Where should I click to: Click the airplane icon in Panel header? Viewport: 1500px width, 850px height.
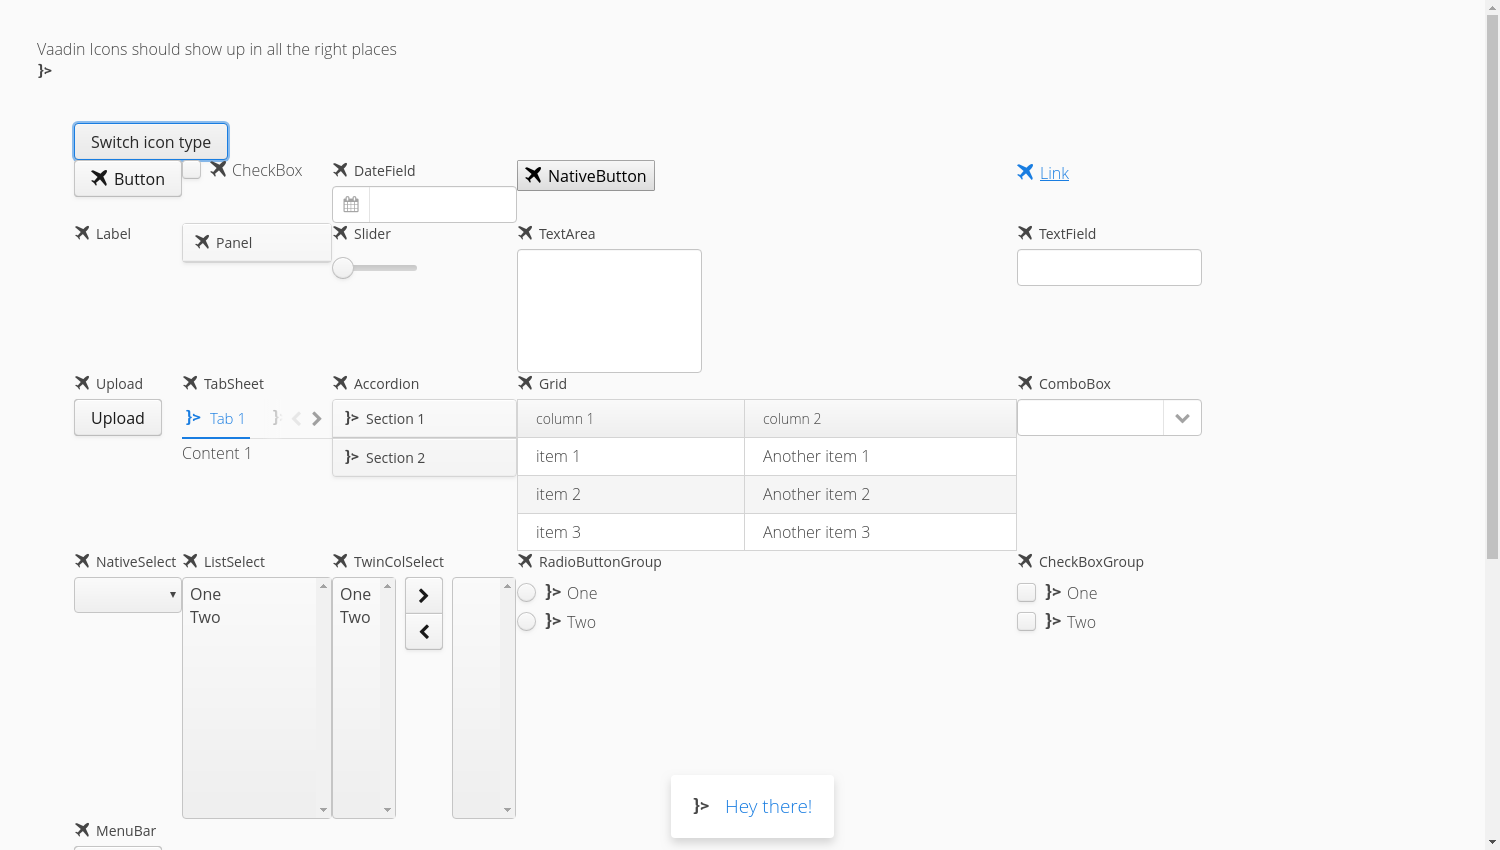point(202,242)
